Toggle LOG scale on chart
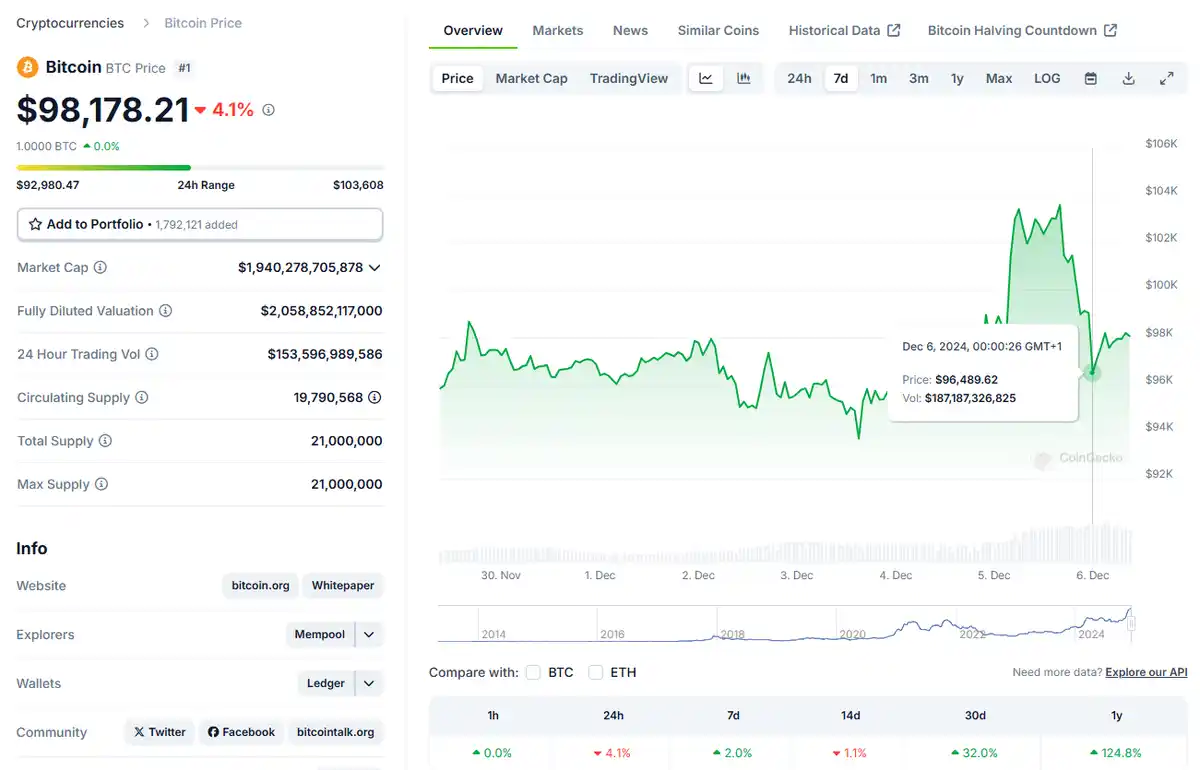The image size is (1200, 770). pyautogui.click(x=1047, y=78)
